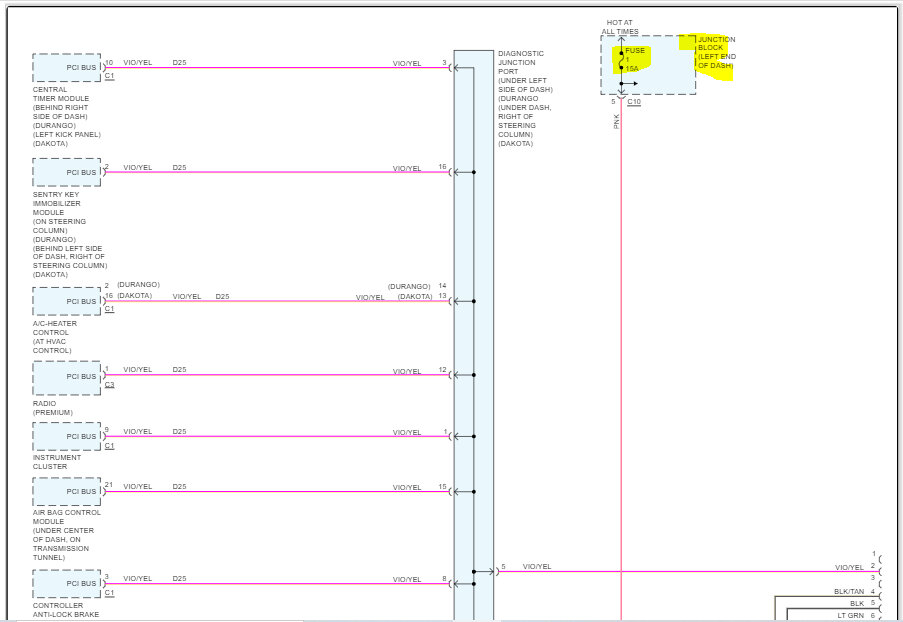Click the BLK/TAN wire label at pin 4
Image resolution: width=903 pixels, height=622 pixels.
(x=849, y=591)
